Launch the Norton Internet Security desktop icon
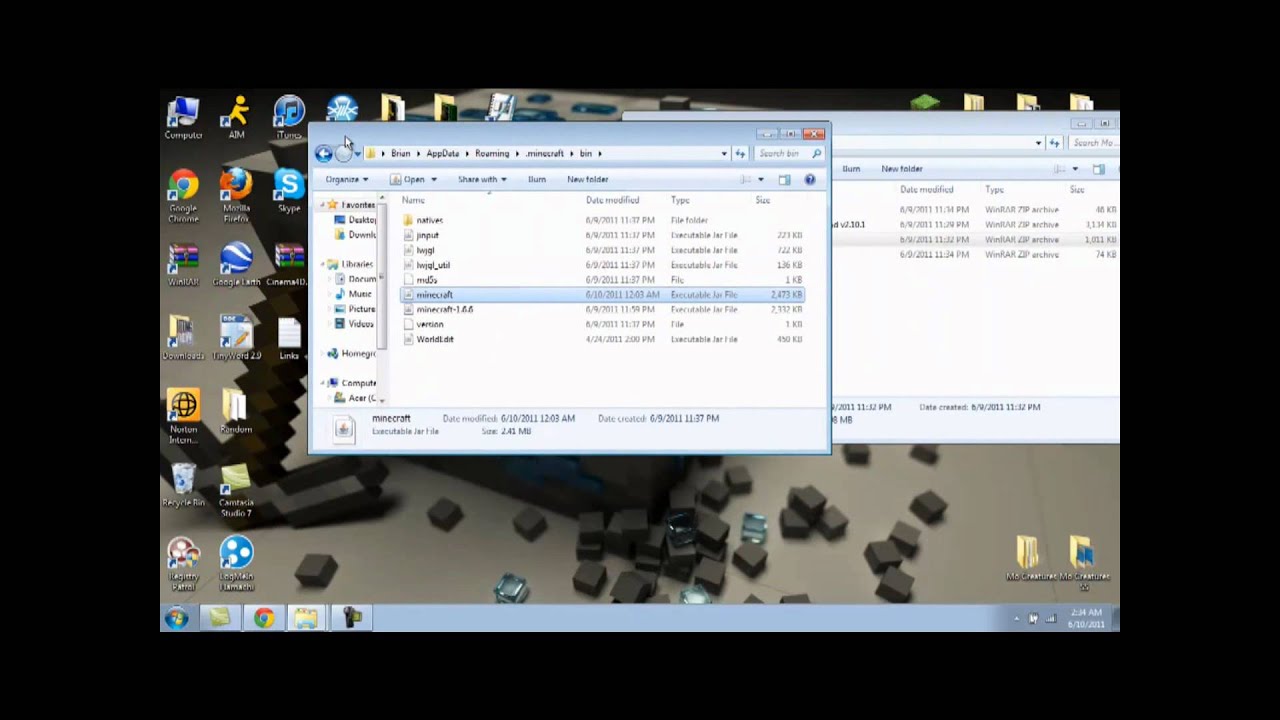The width and height of the screenshot is (1280, 720). [183, 417]
